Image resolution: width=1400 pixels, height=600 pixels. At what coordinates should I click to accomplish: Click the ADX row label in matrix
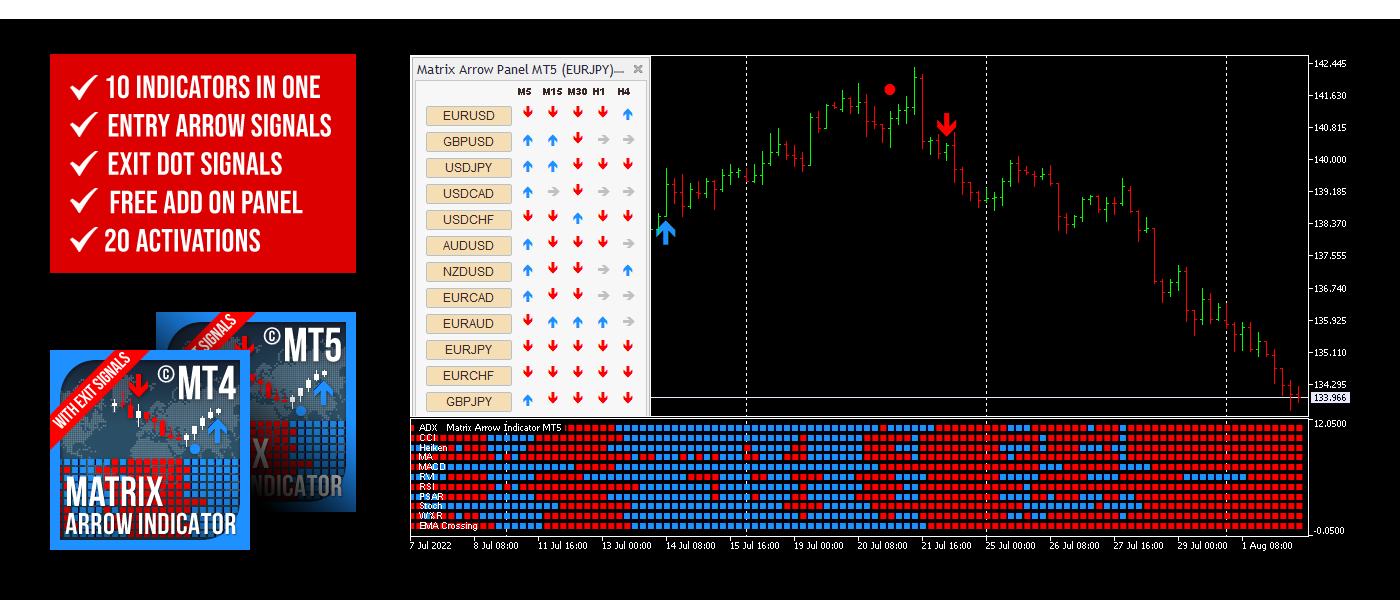coord(428,427)
